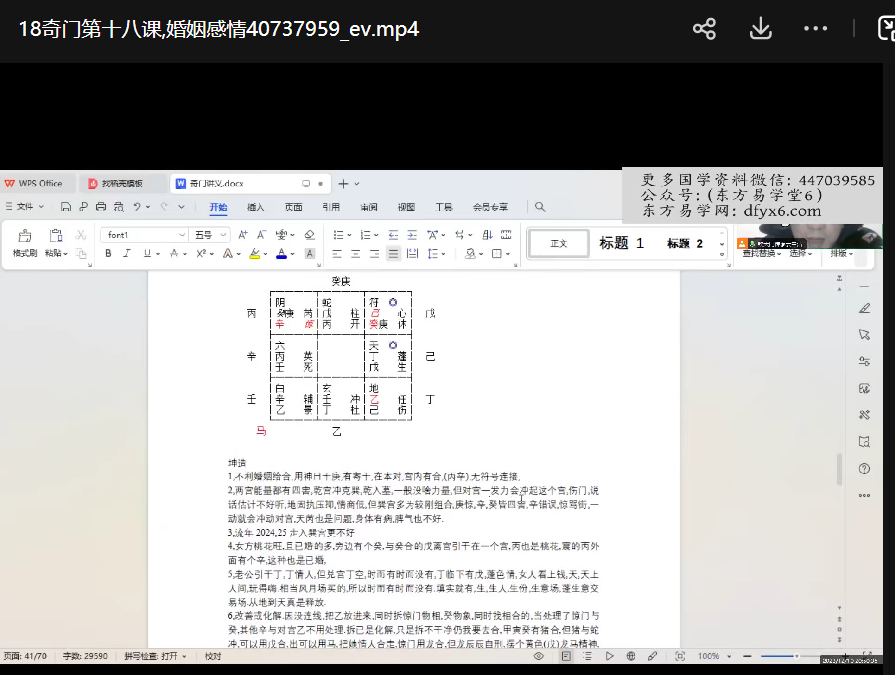Click the share icon in video player header

[704, 29]
